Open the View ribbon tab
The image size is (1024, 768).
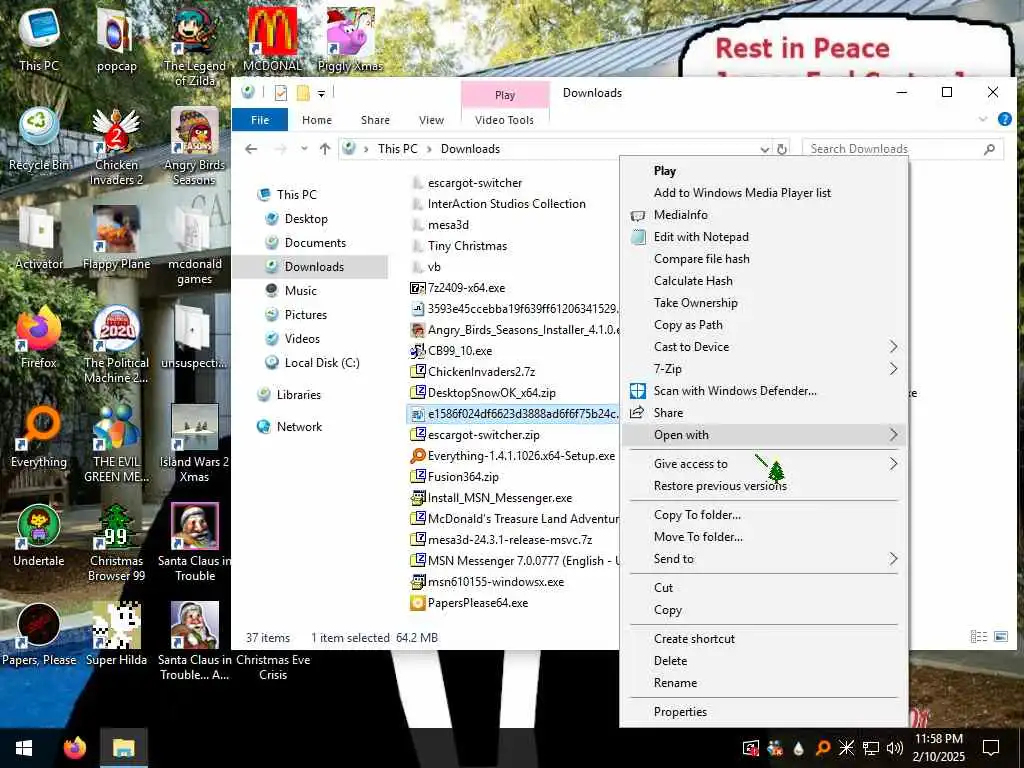[431, 120]
